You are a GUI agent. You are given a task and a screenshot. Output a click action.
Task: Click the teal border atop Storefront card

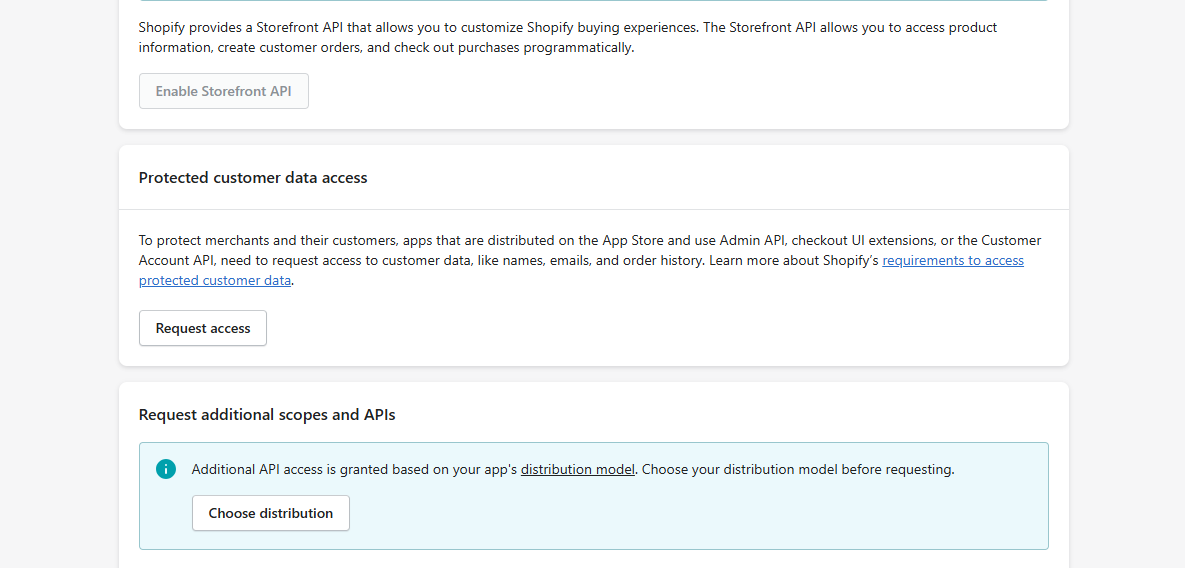tap(594, 1)
